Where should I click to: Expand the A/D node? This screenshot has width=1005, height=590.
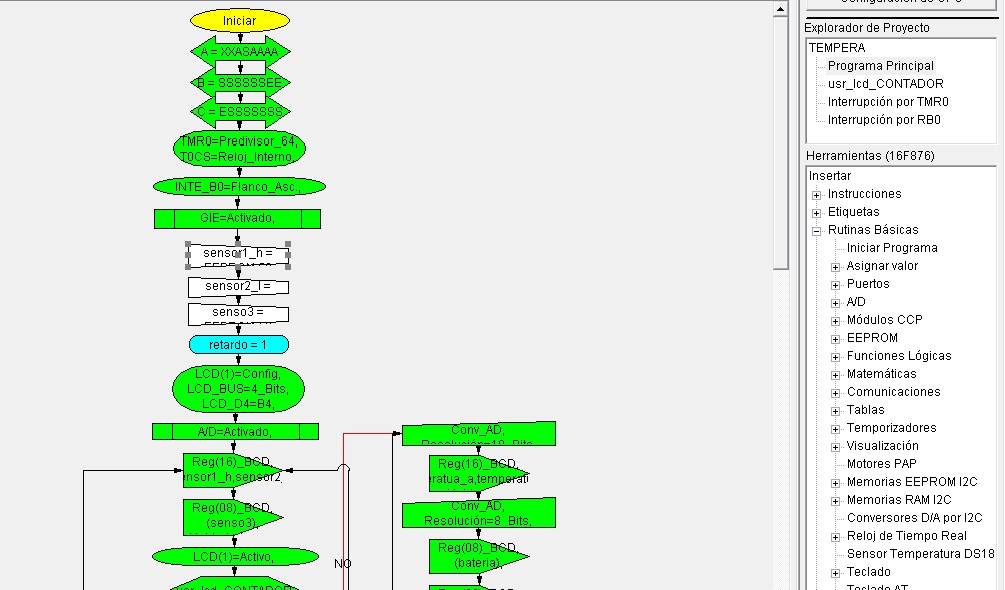[836, 302]
